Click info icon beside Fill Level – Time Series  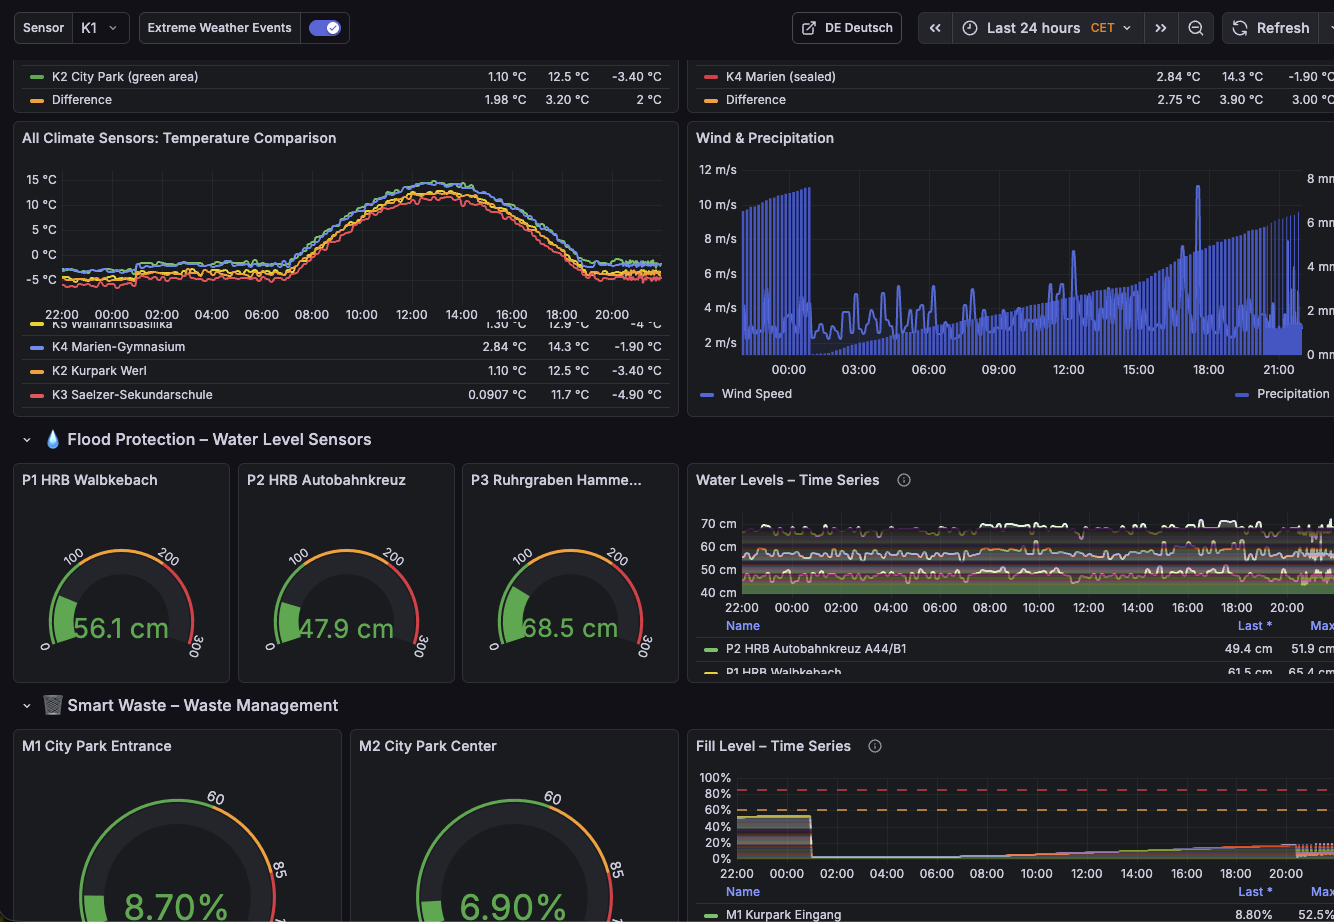875,746
